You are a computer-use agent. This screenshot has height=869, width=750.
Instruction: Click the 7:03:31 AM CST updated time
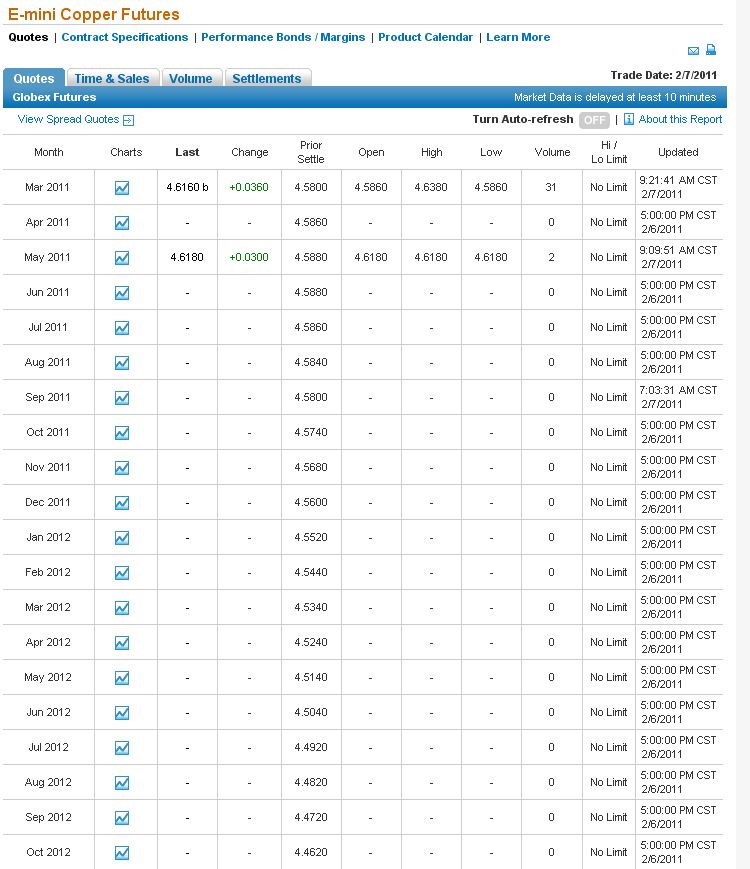(678, 390)
